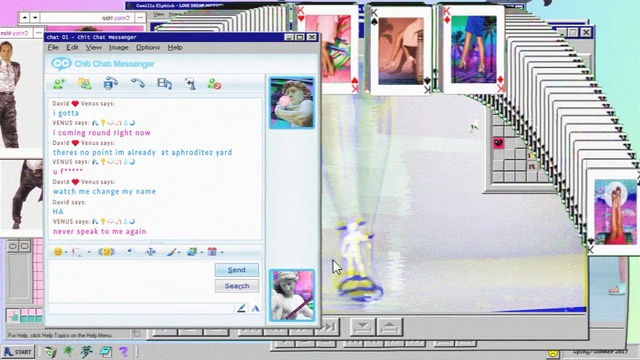
Task: Select the letter A text mode icon
Action: tap(255, 309)
